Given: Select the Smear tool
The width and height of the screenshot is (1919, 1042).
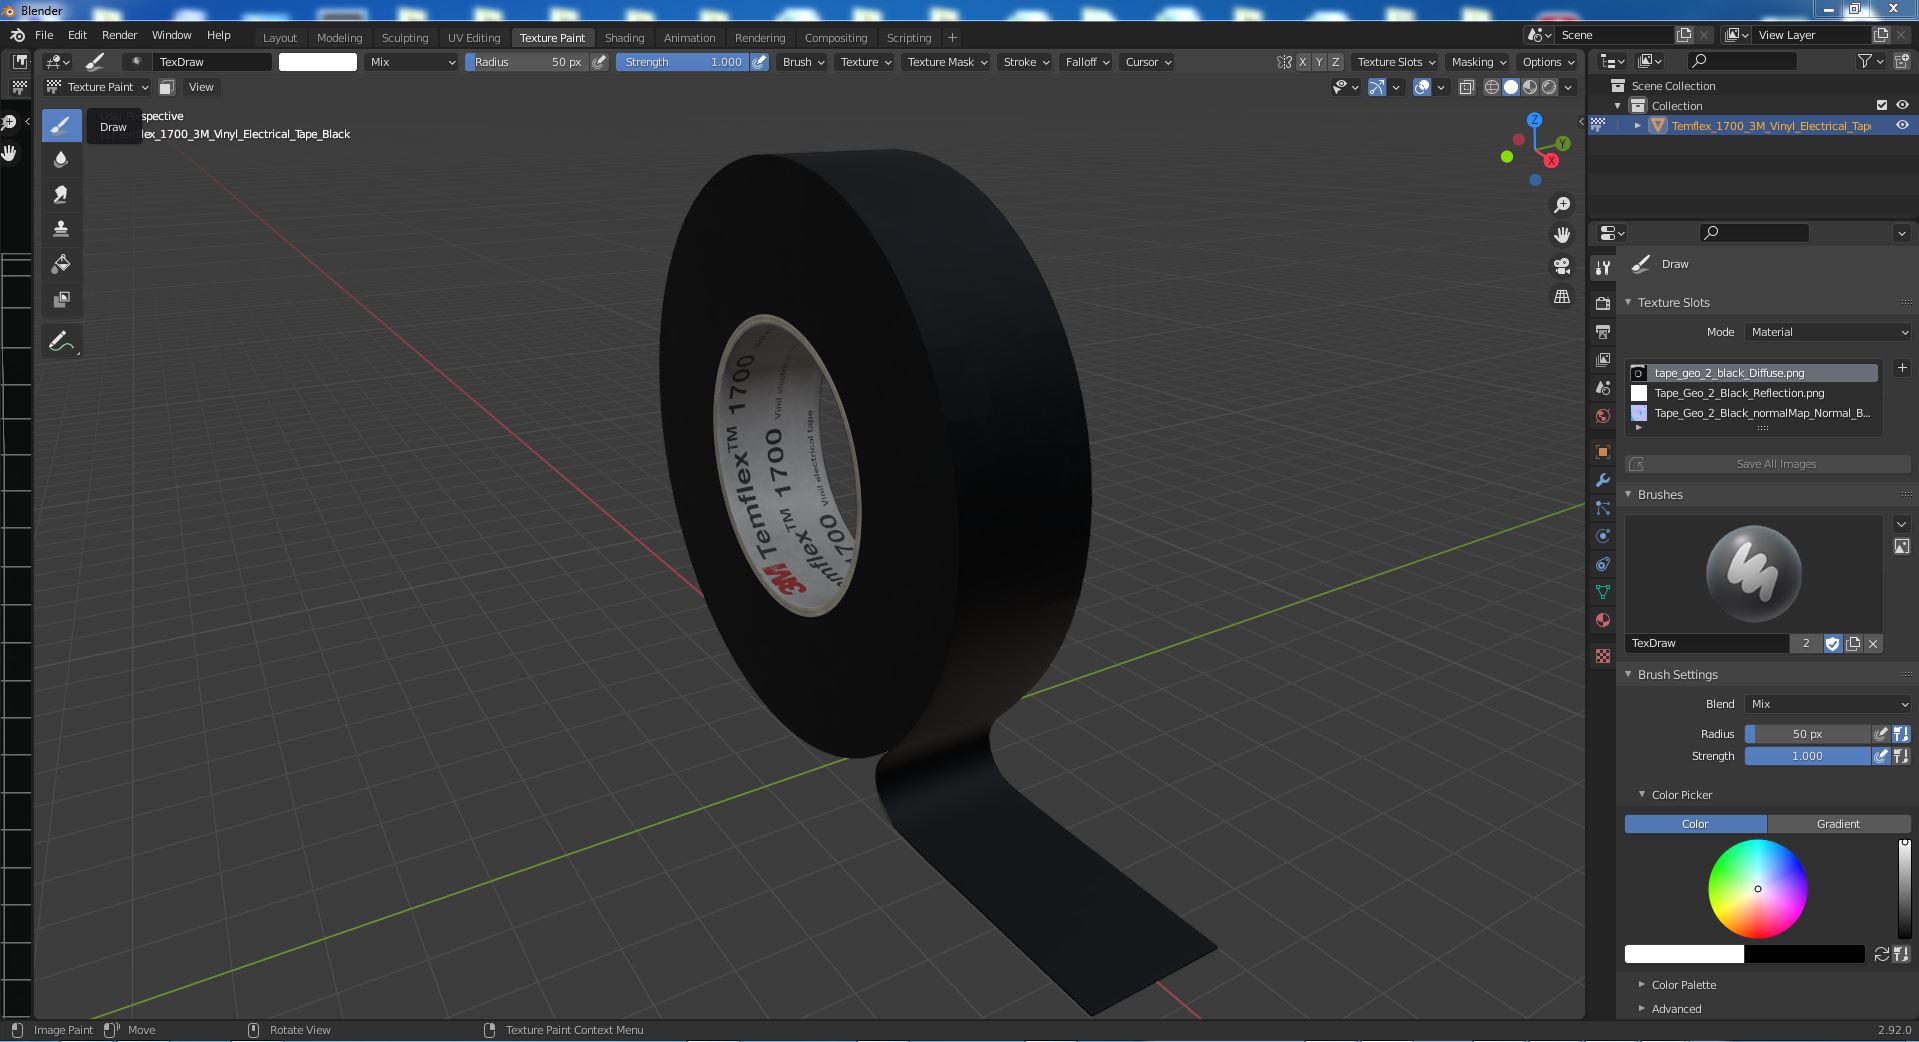Looking at the screenshot, I should (x=61, y=194).
